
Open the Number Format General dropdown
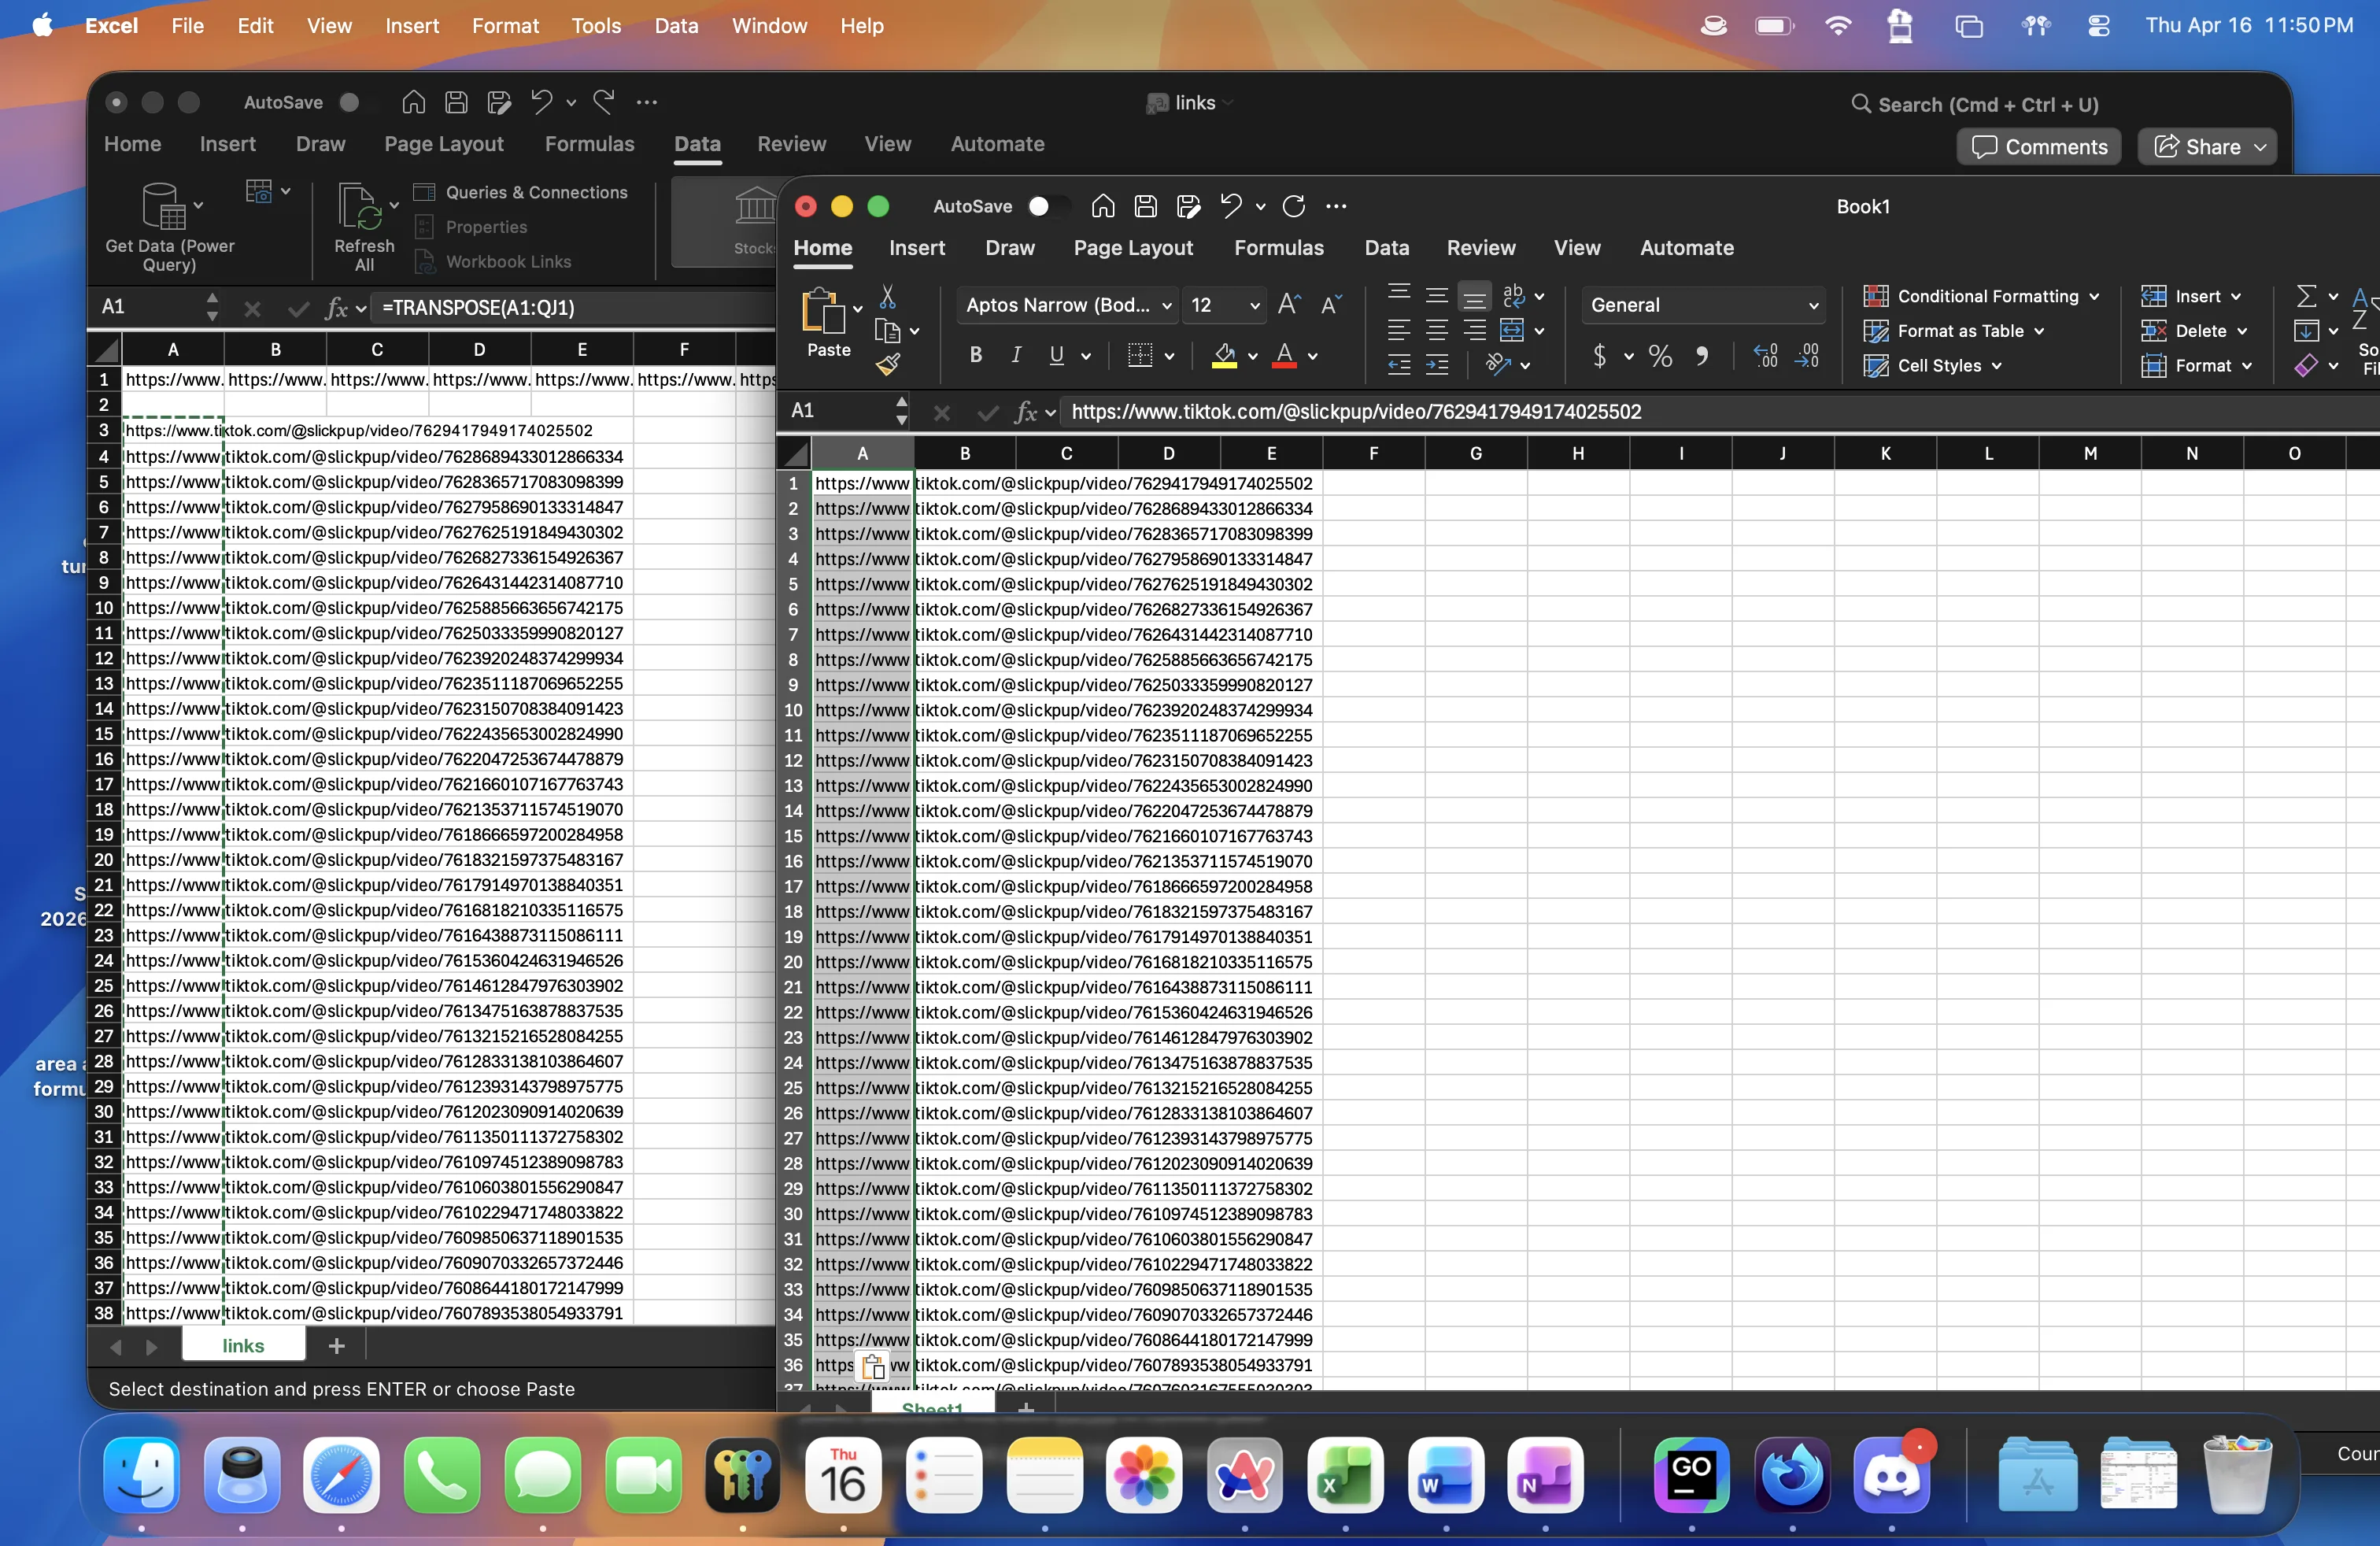[x=1703, y=305]
